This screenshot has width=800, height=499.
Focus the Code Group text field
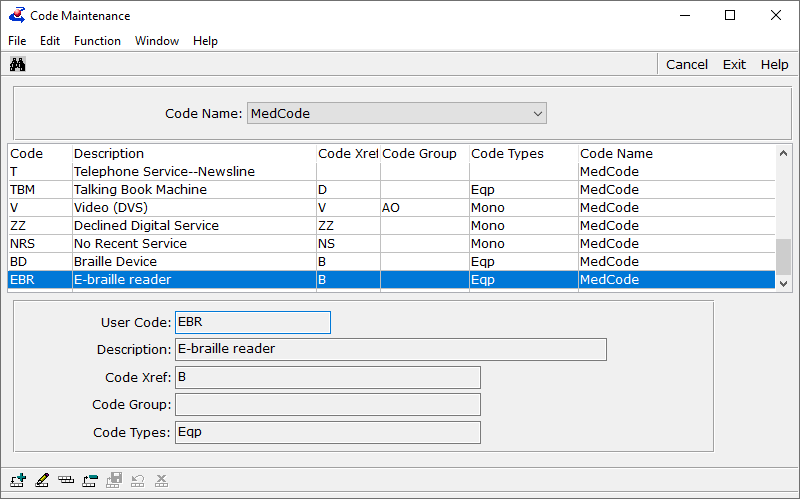click(327, 405)
